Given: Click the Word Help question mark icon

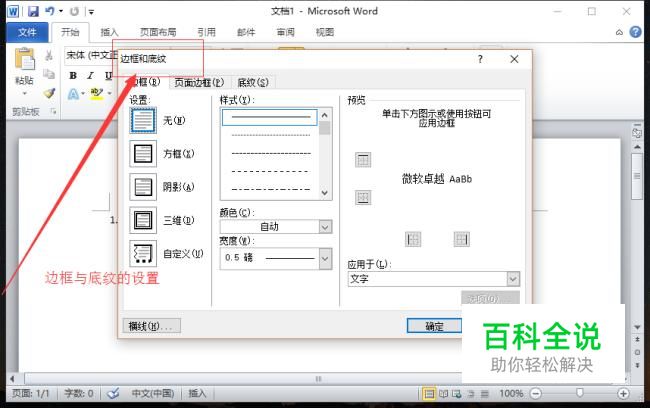Looking at the screenshot, I should [x=635, y=32].
